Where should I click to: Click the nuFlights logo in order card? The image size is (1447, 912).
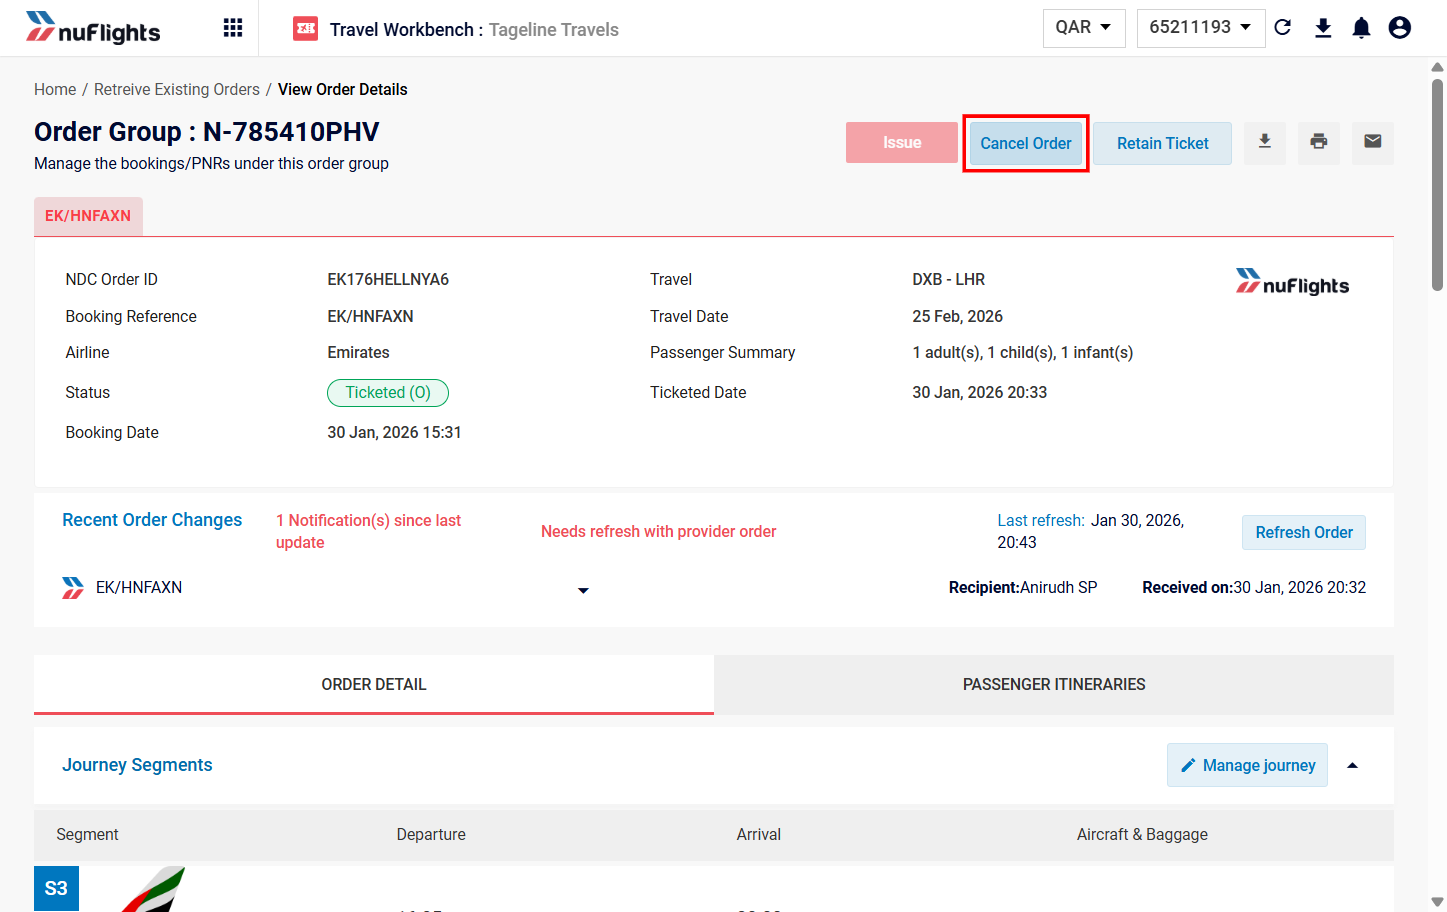(1292, 283)
